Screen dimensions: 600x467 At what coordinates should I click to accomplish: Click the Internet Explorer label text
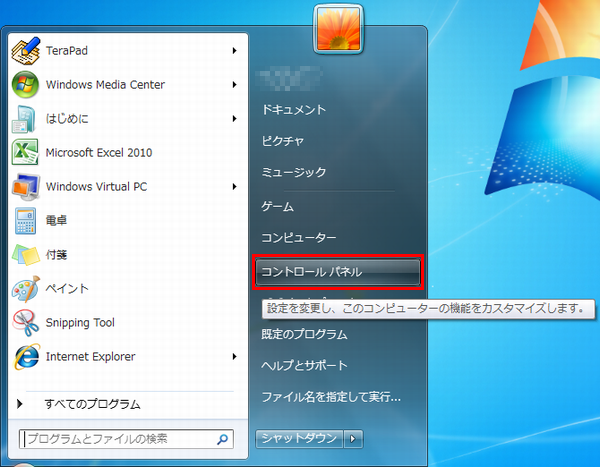pos(91,356)
